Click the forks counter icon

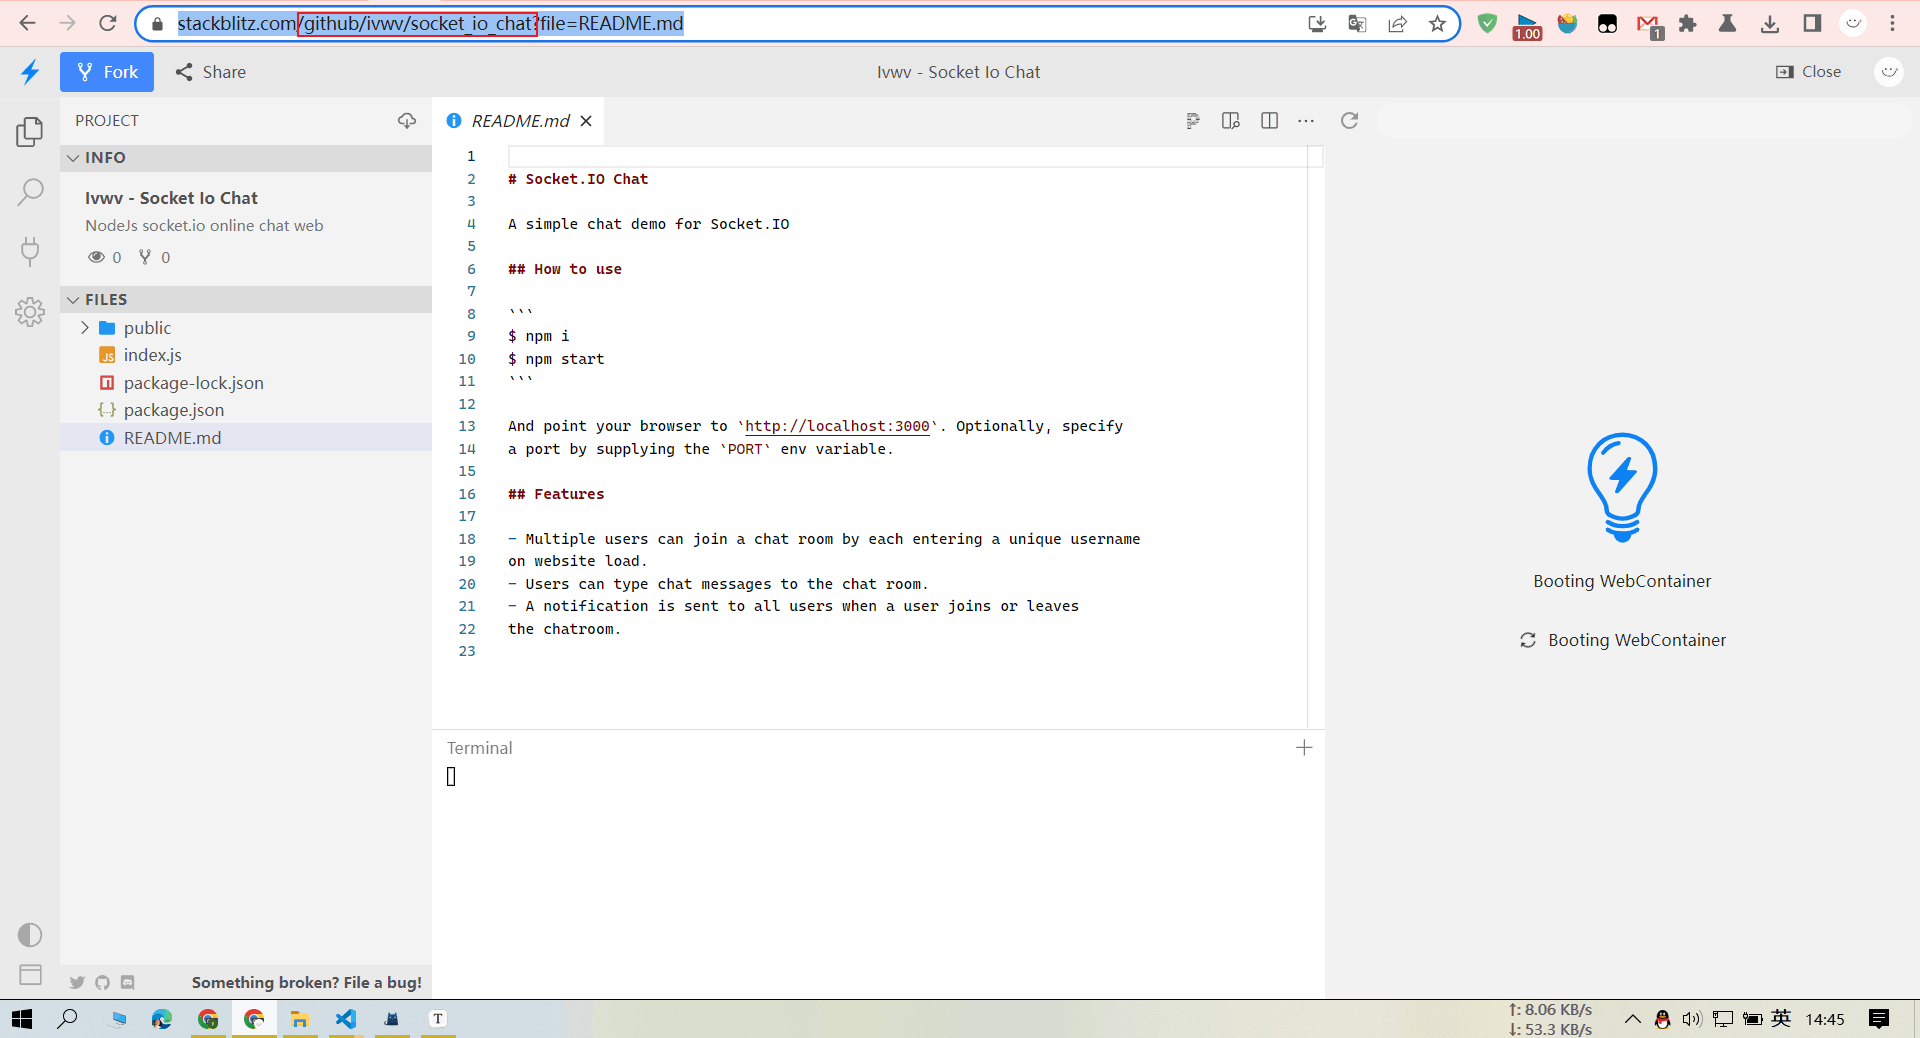click(154, 257)
